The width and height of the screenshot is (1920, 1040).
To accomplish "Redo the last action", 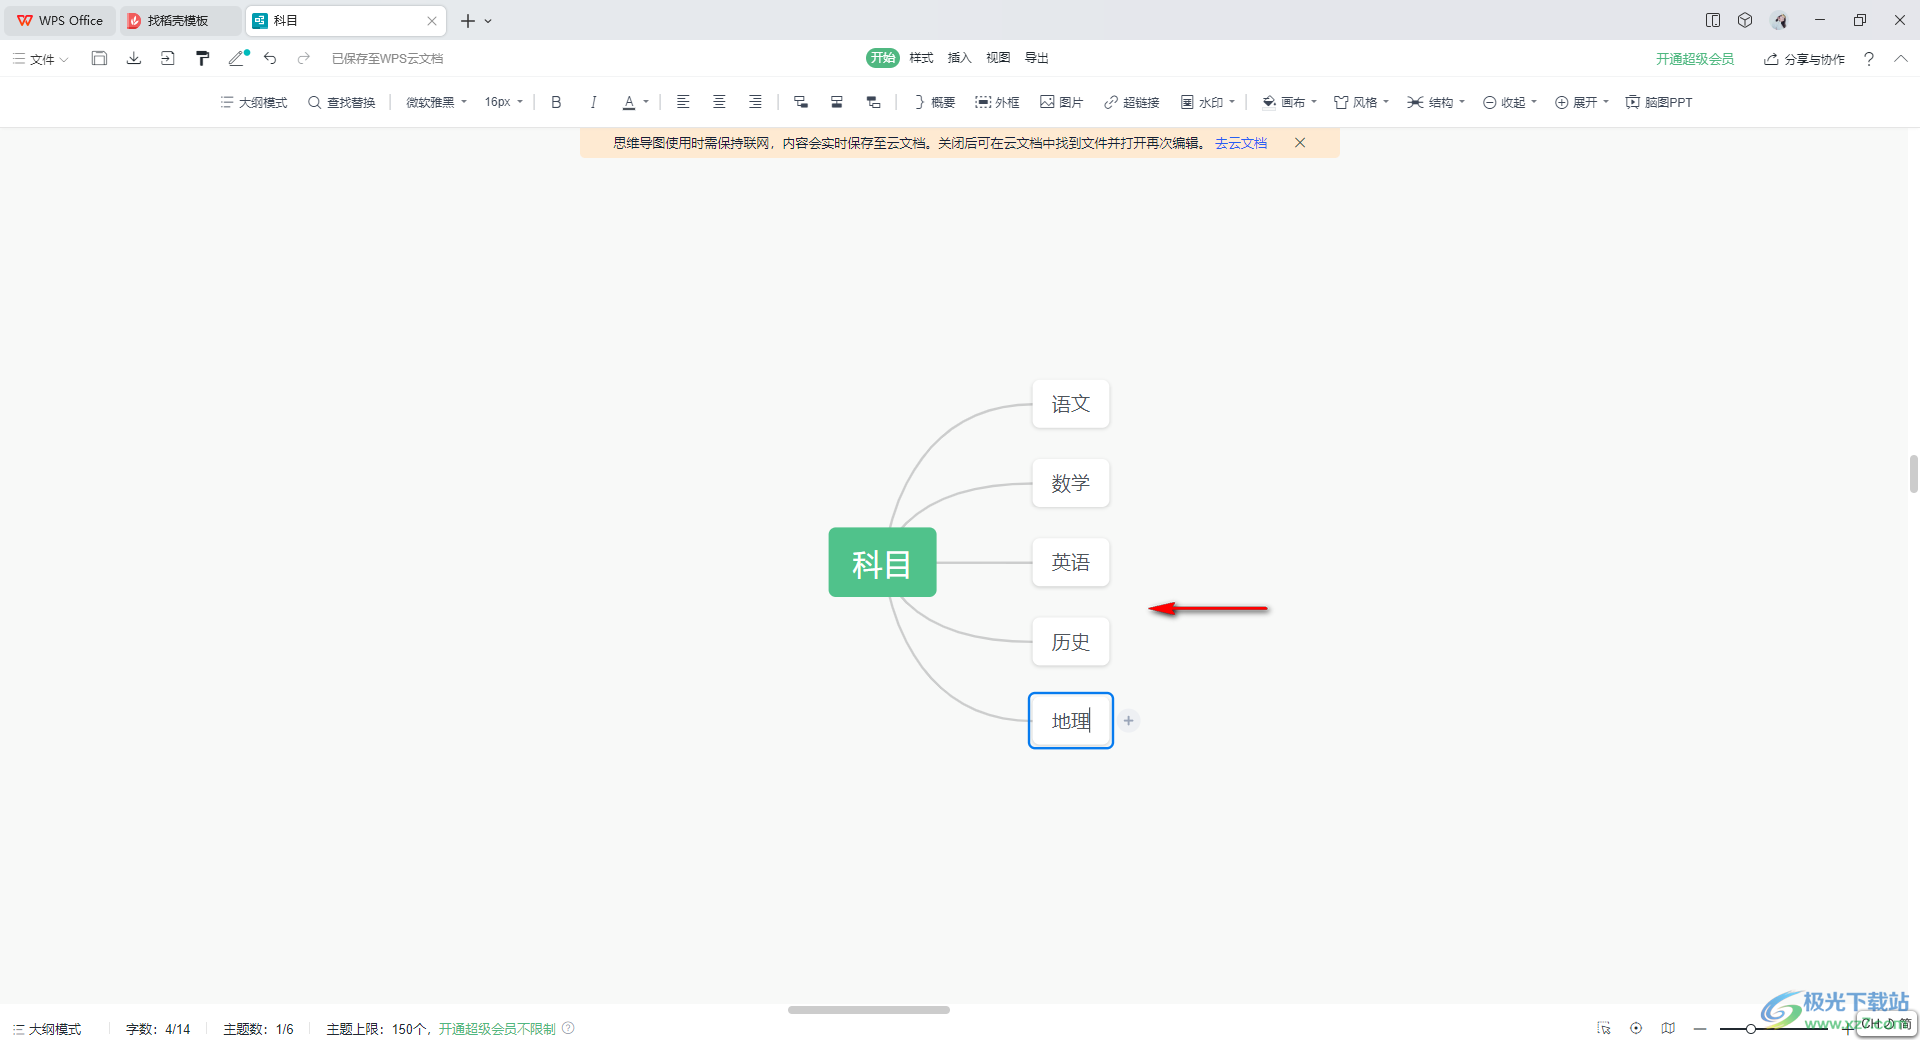I will (304, 58).
